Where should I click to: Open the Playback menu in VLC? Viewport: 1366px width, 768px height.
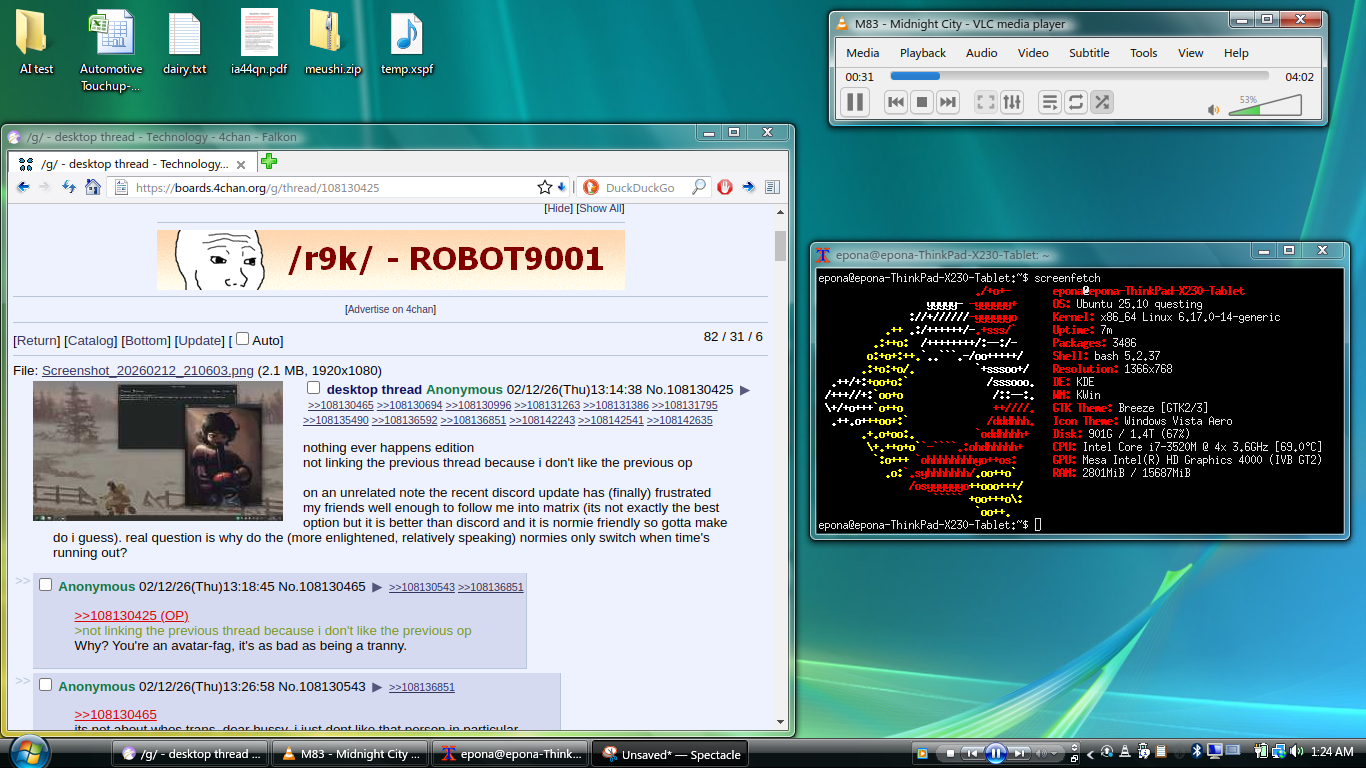coord(922,53)
